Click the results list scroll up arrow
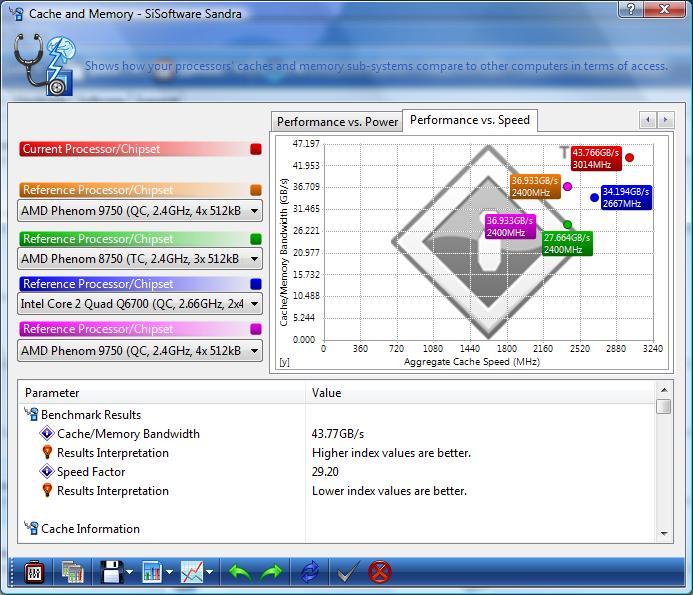Viewport: 693px width, 595px height. pyautogui.click(x=664, y=390)
